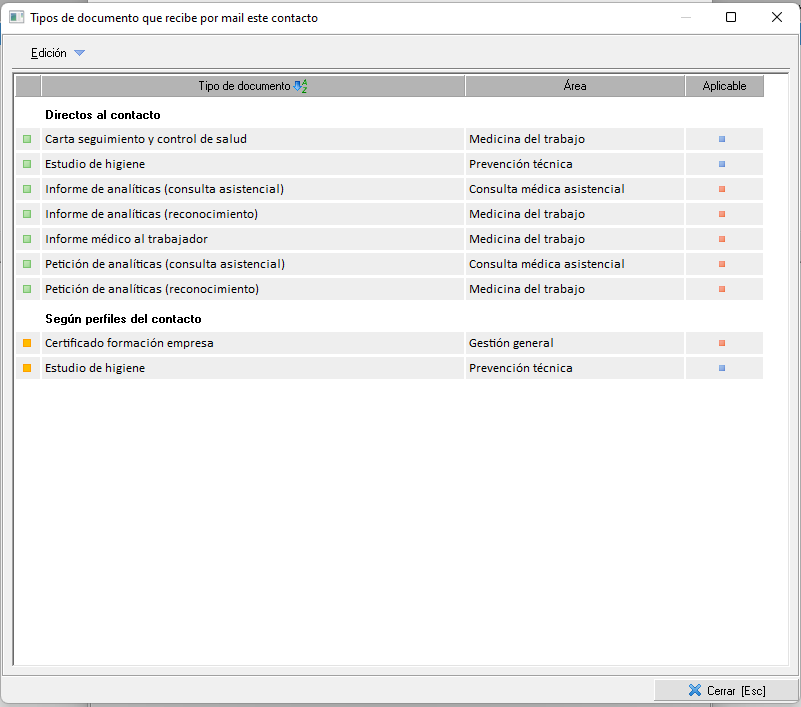The image size is (801, 707).
Task: Click green marker for Informe médico al trabajador
Action: point(27,239)
